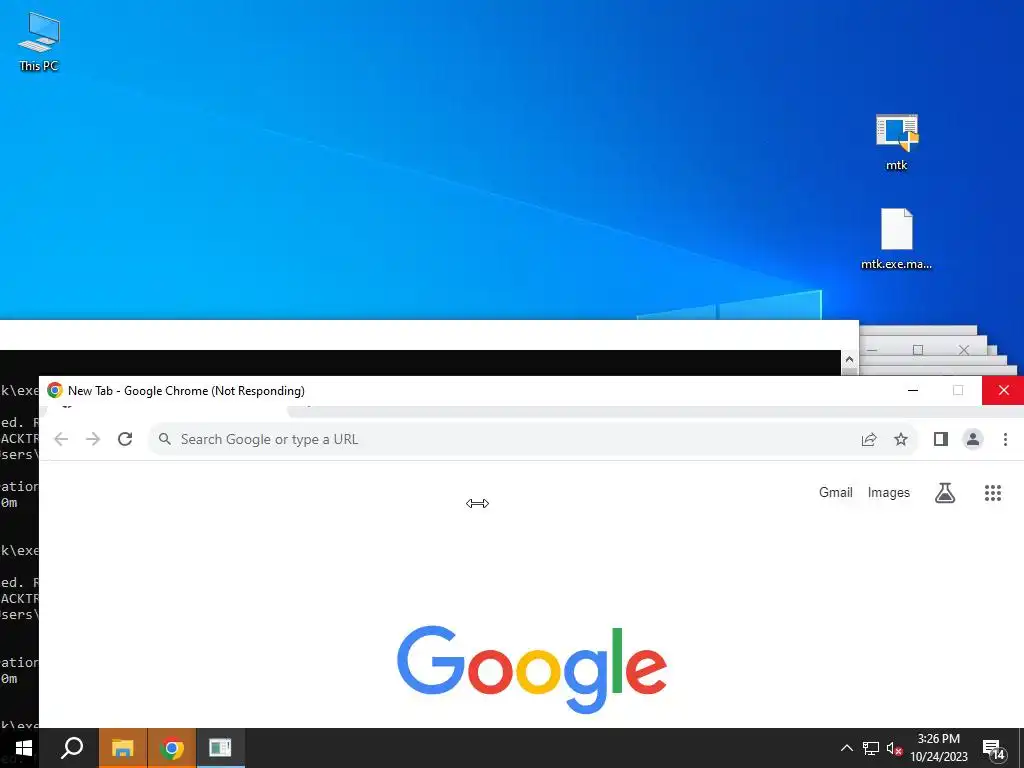
Task: Open network status tray icon
Action: 871,748
